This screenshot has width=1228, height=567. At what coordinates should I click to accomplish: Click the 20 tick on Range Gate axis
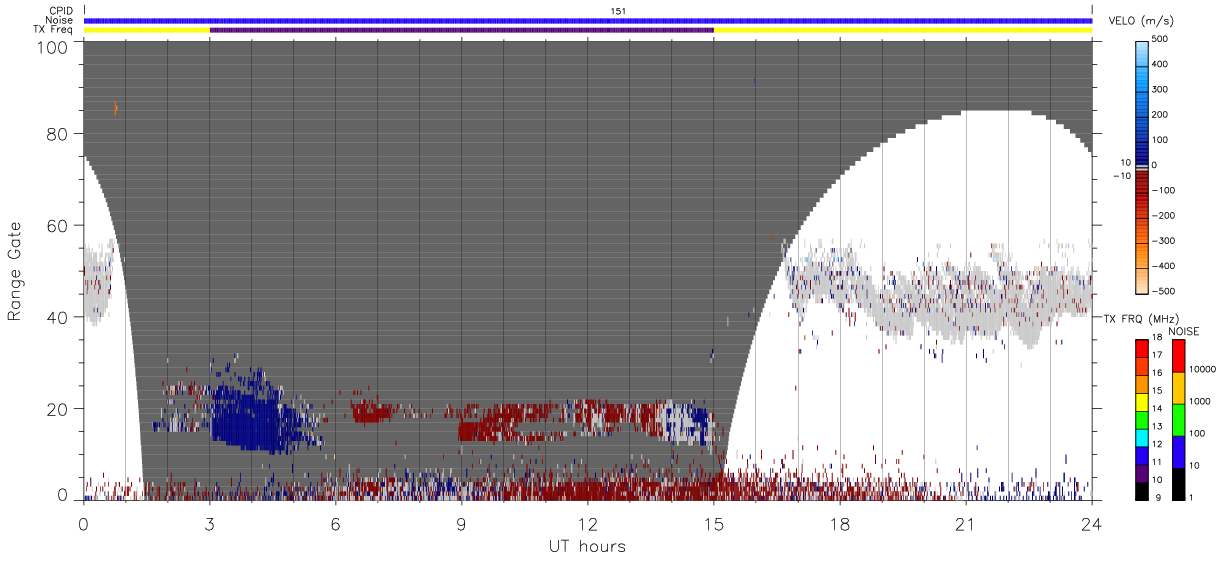point(58,409)
